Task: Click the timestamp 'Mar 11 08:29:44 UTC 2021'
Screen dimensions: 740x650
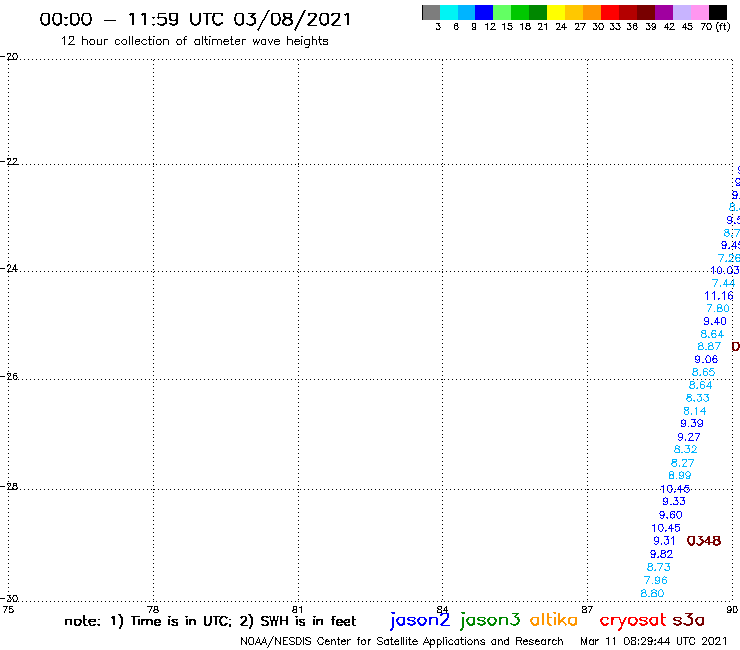Action: tap(654, 641)
